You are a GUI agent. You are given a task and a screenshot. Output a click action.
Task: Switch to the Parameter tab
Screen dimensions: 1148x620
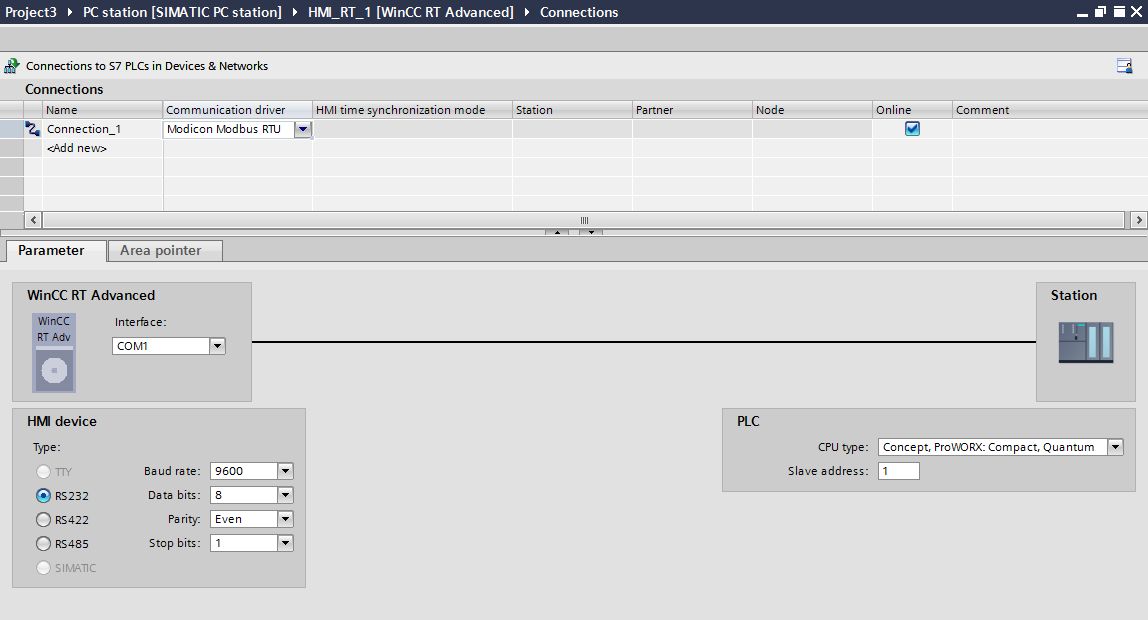[x=56, y=250]
